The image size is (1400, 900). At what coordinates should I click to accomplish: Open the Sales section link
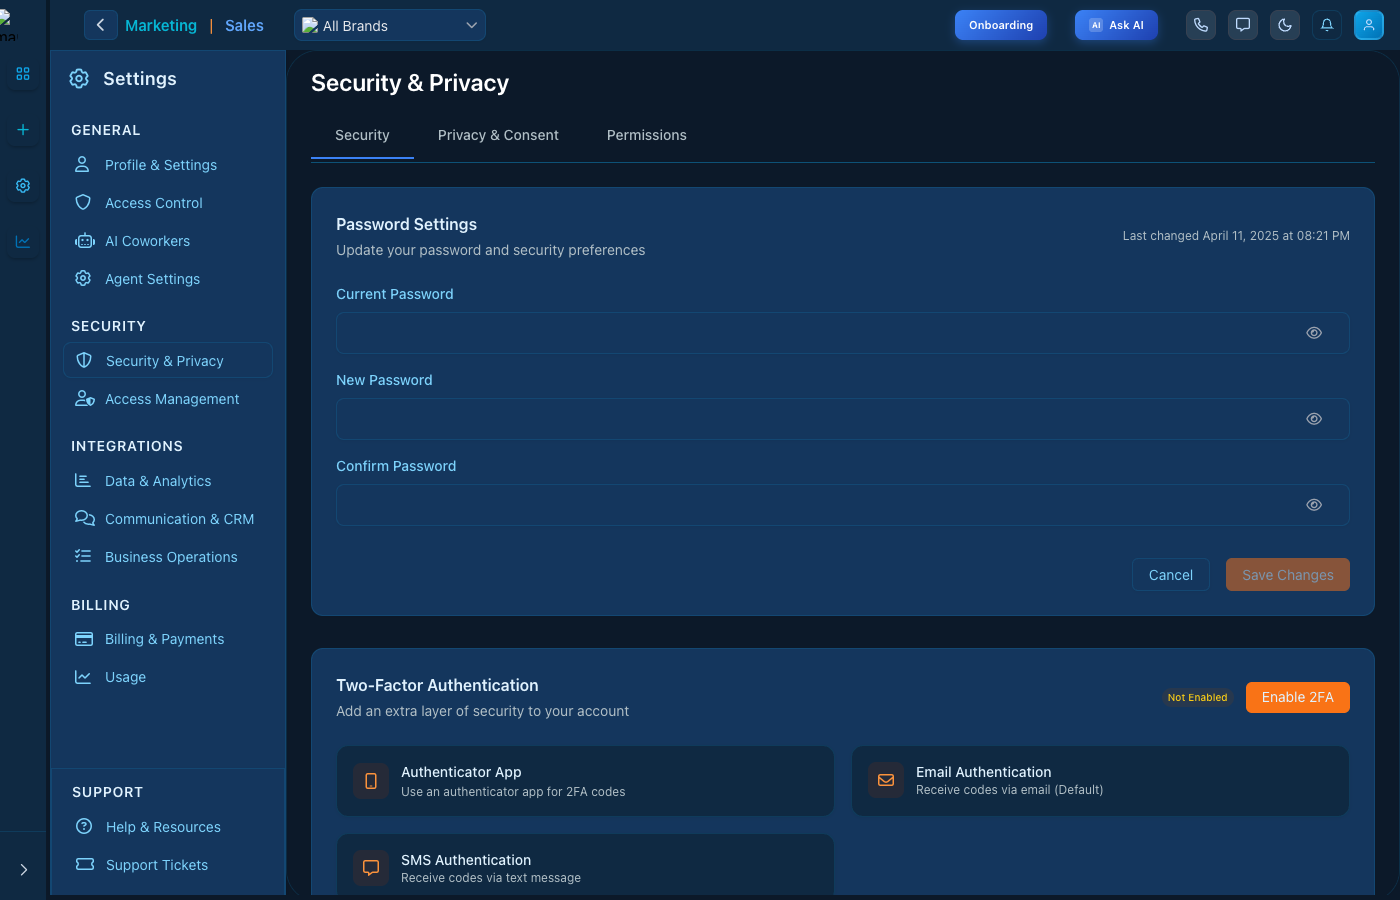tap(244, 26)
